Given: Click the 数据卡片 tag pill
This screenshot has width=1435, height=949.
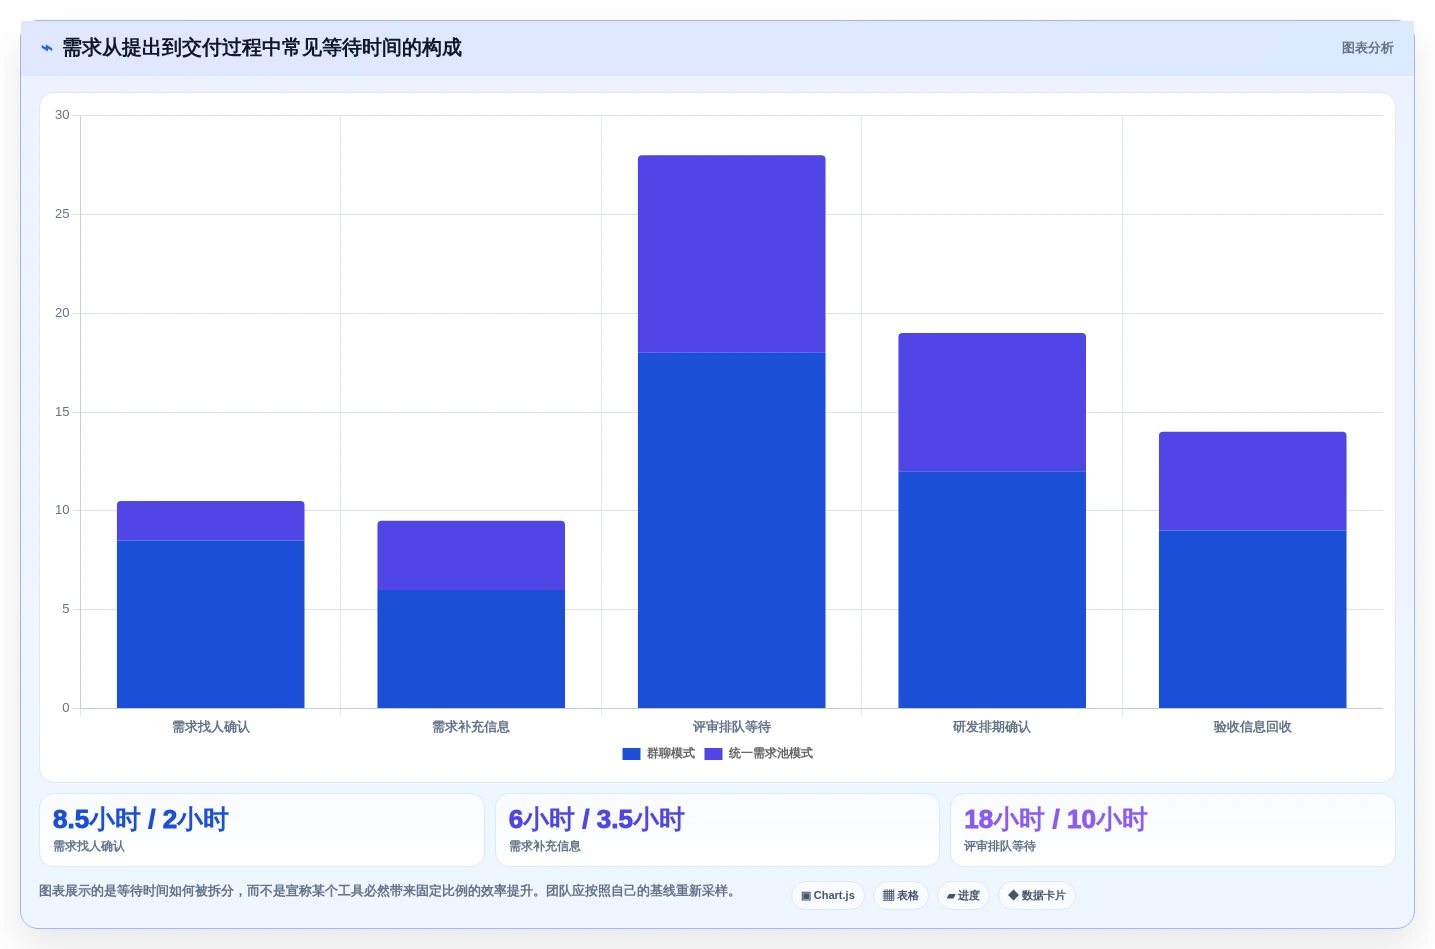Looking at the screenshot, I should point(1037,895).
